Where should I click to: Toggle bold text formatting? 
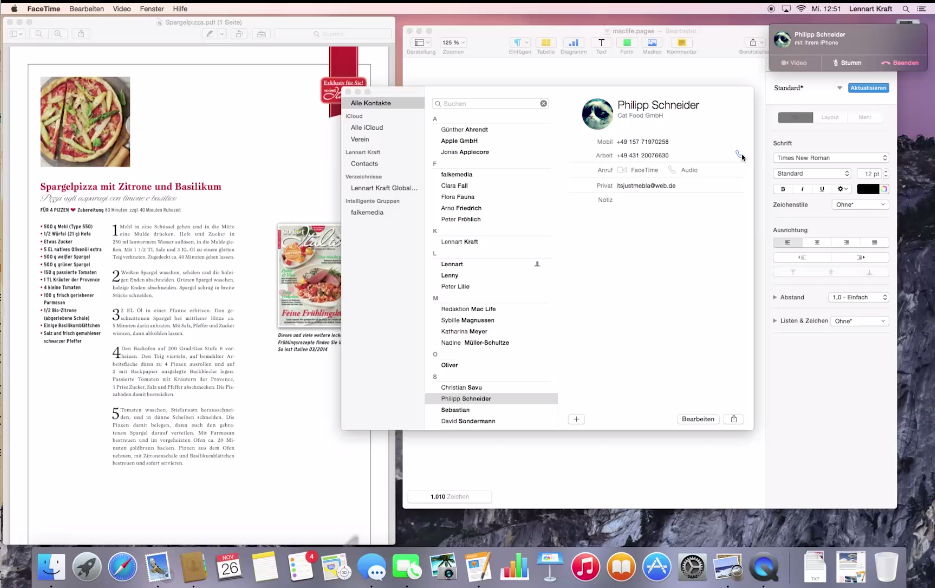coord(783,189)
